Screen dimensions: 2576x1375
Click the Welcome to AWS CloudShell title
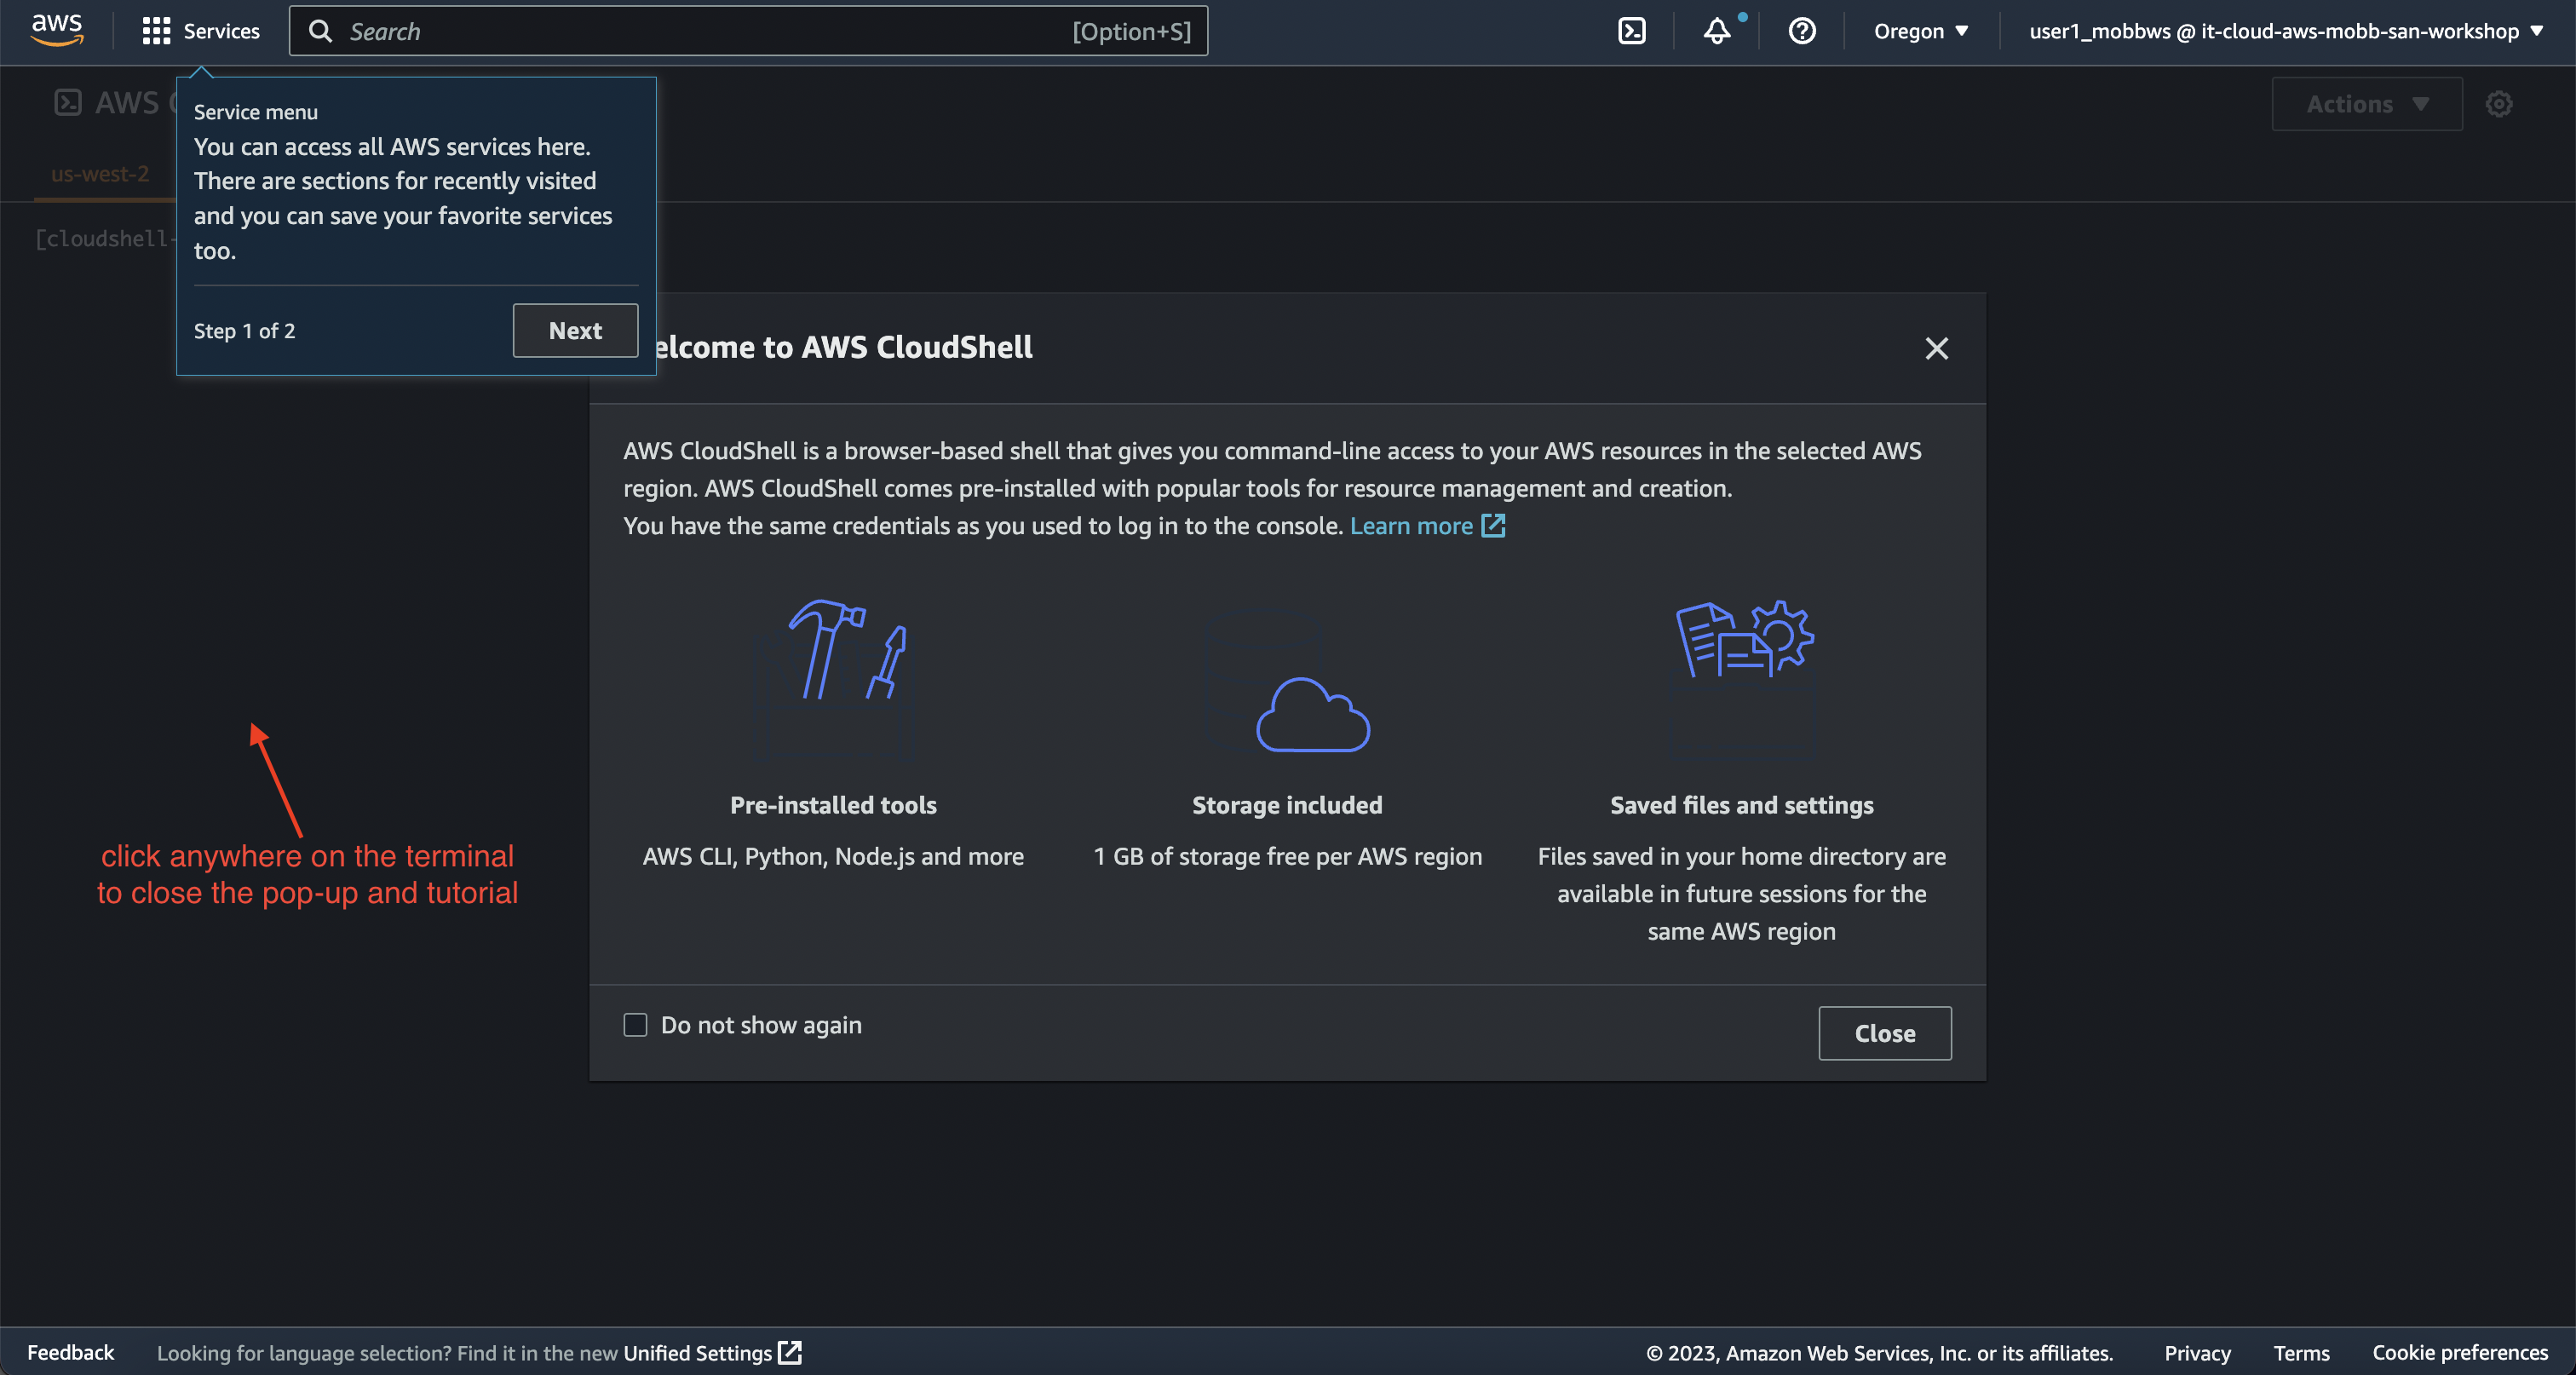click(843, 347)
